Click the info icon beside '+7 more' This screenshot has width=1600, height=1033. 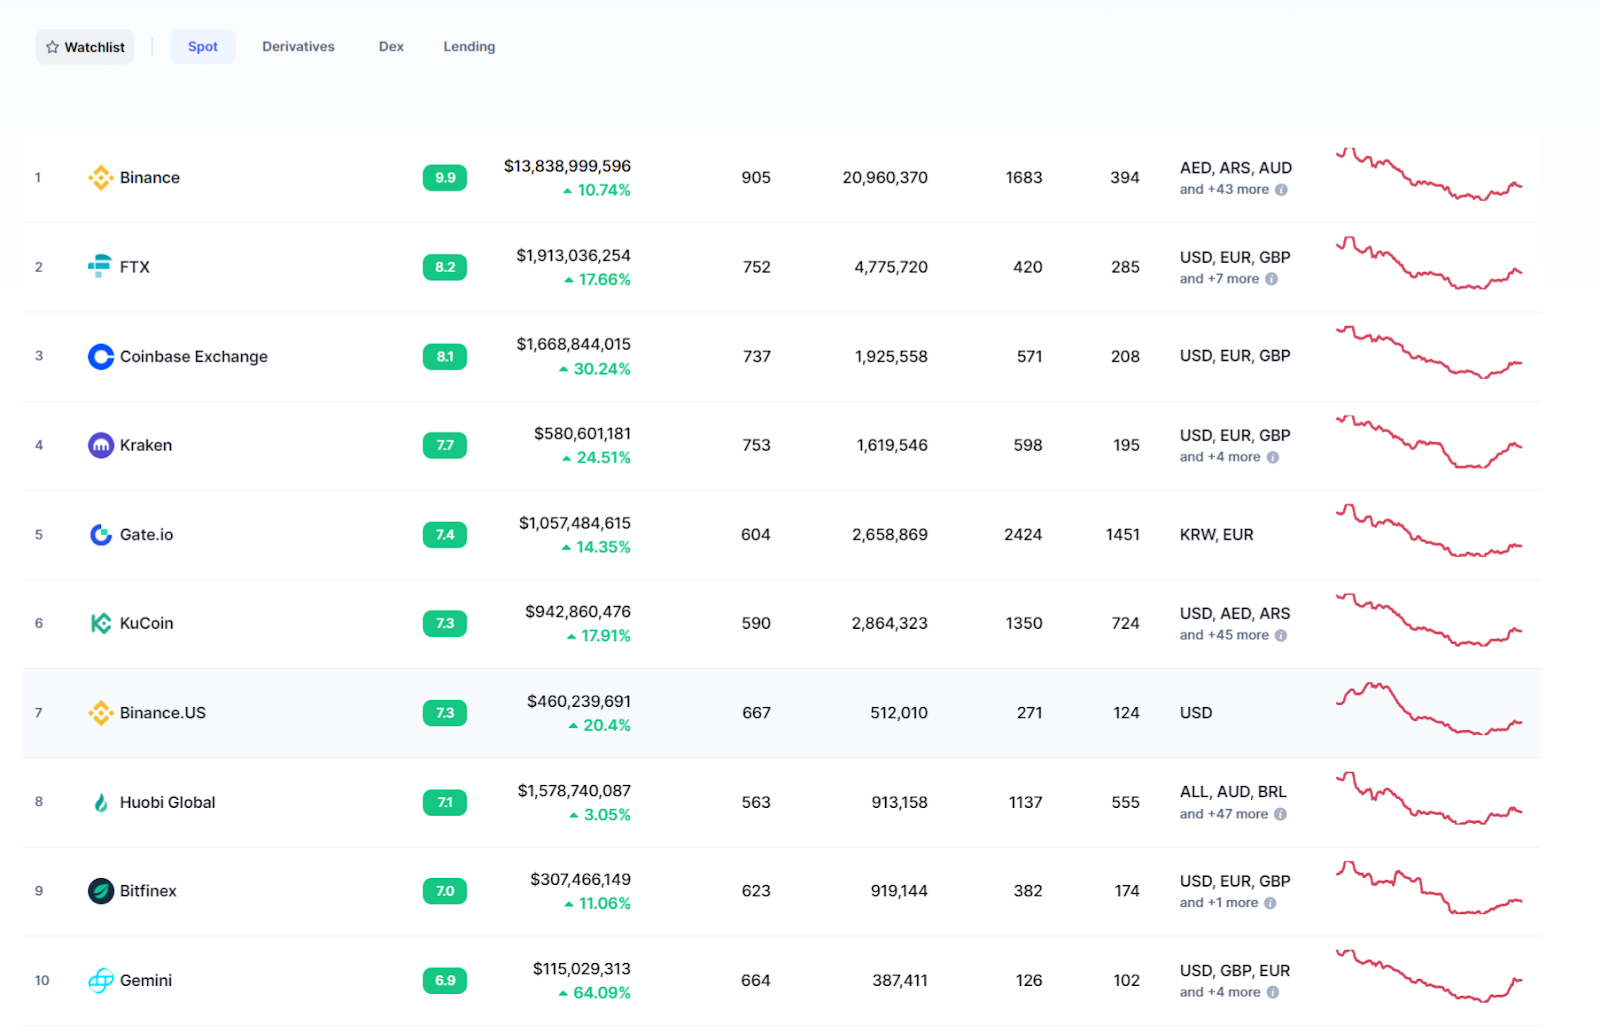coord(1271,279)
